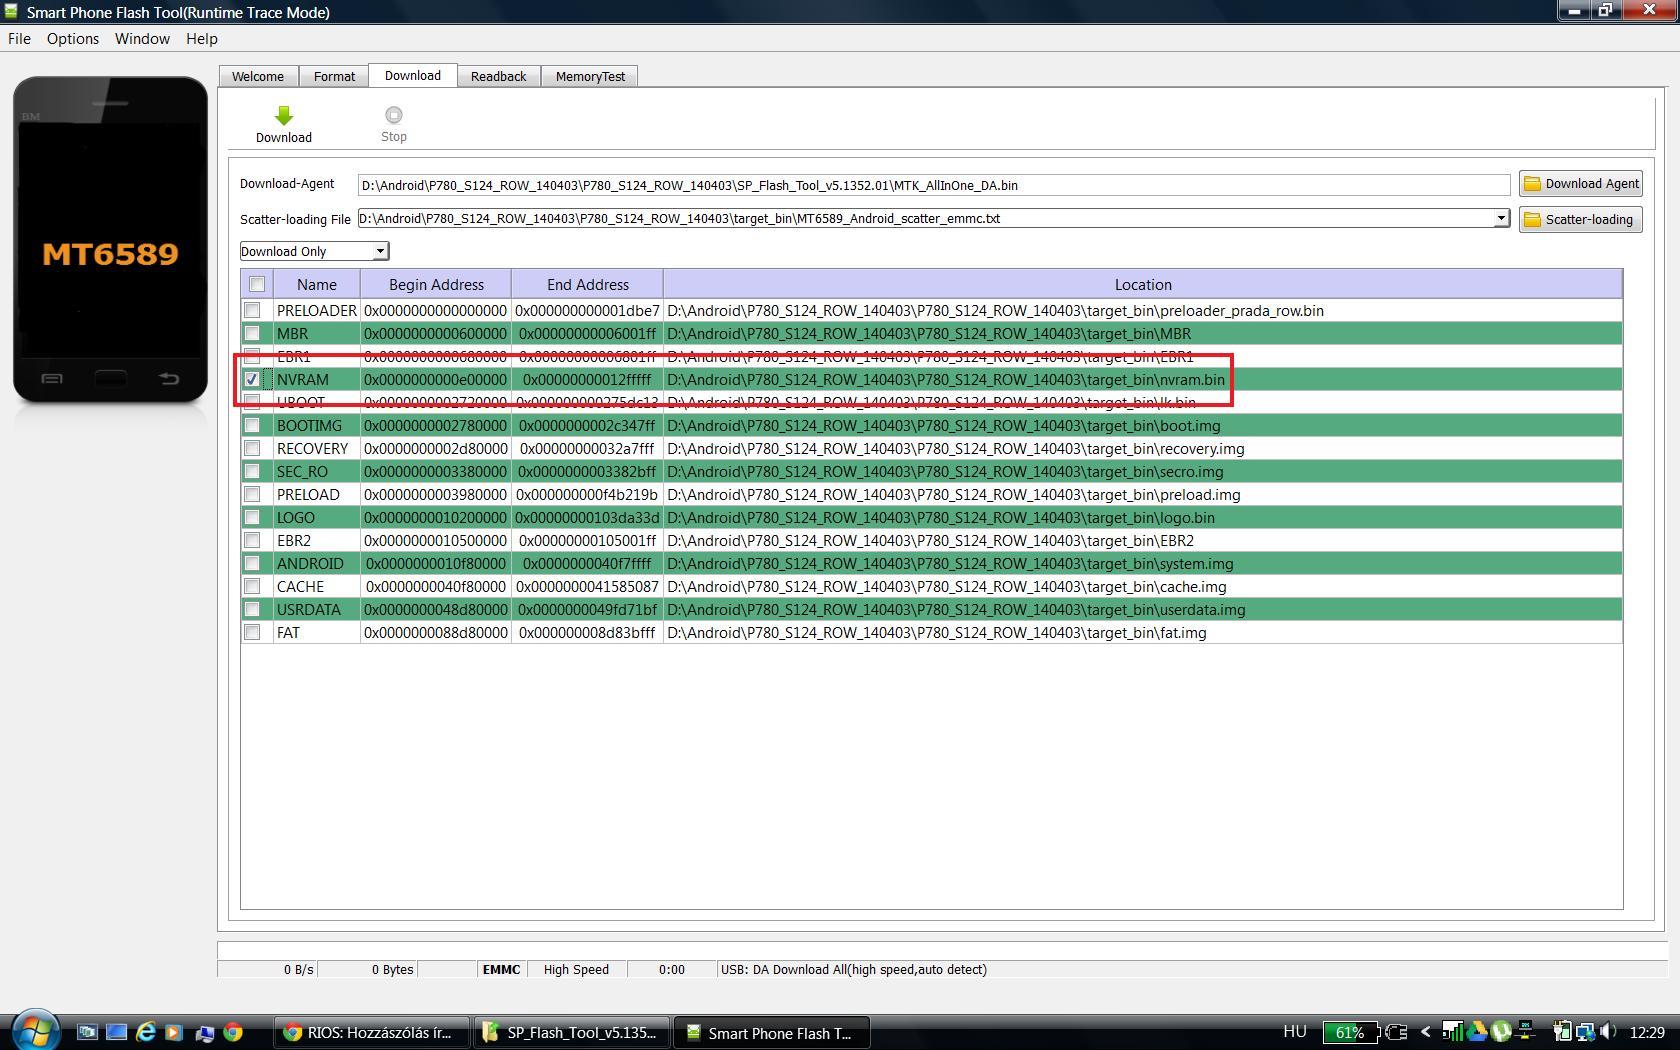The image size is (1680, 1050).
Task: Open the Google Drive tray icon
Action: pos(1477,1031)
